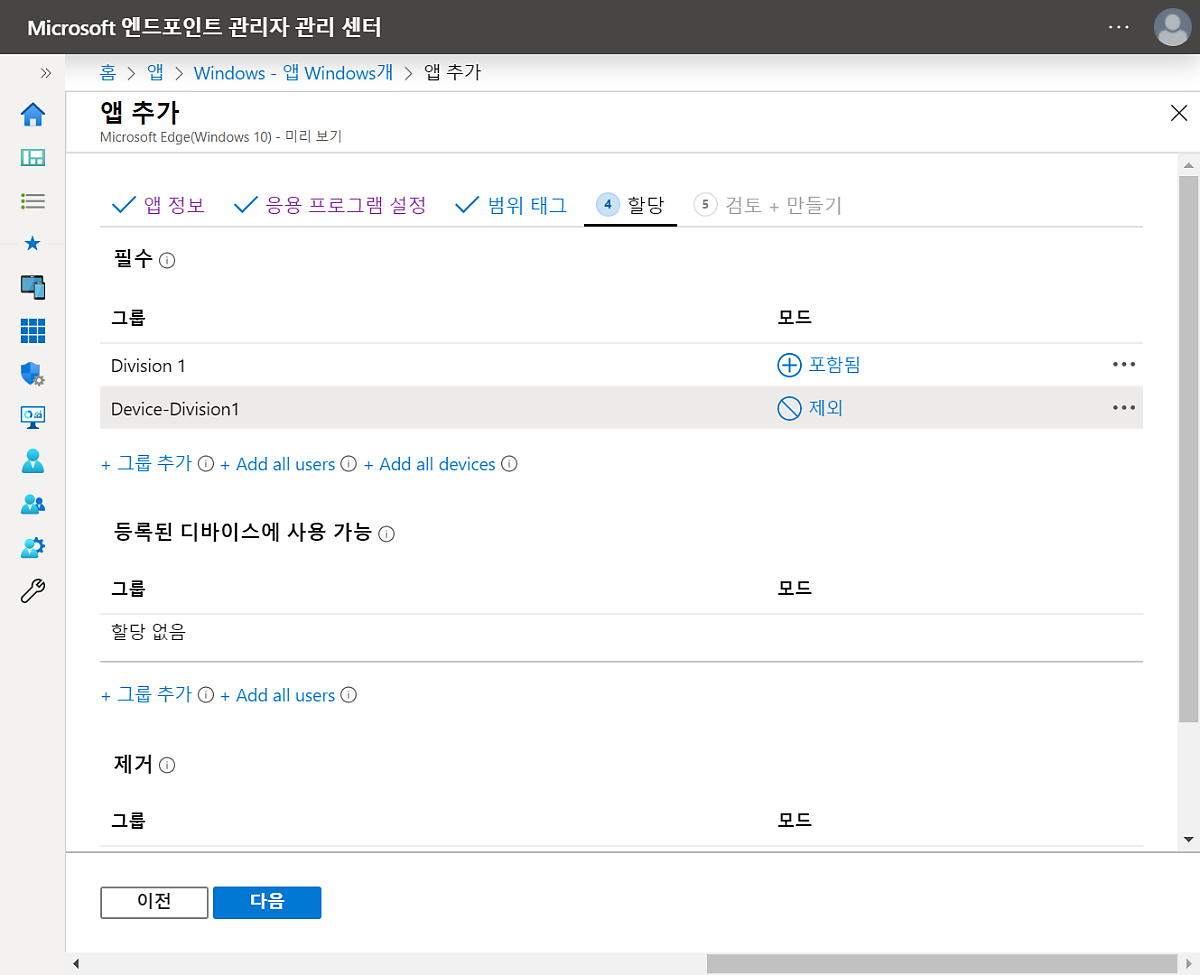The height and width of the screenshot is (975, 1200).
Task: Click the horizontal scroll left arrow
Action: click(x=76, y=964)
